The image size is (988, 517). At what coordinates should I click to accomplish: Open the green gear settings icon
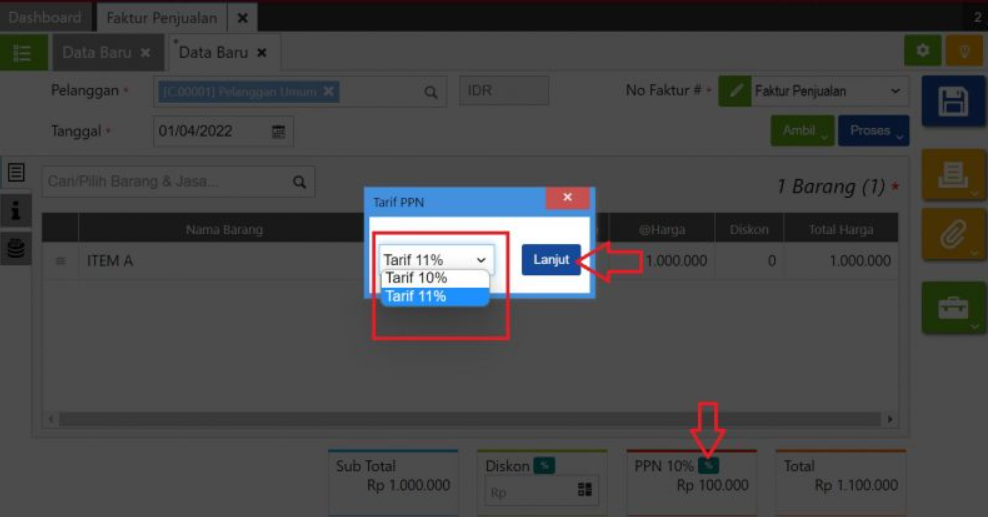click(922, 51)
